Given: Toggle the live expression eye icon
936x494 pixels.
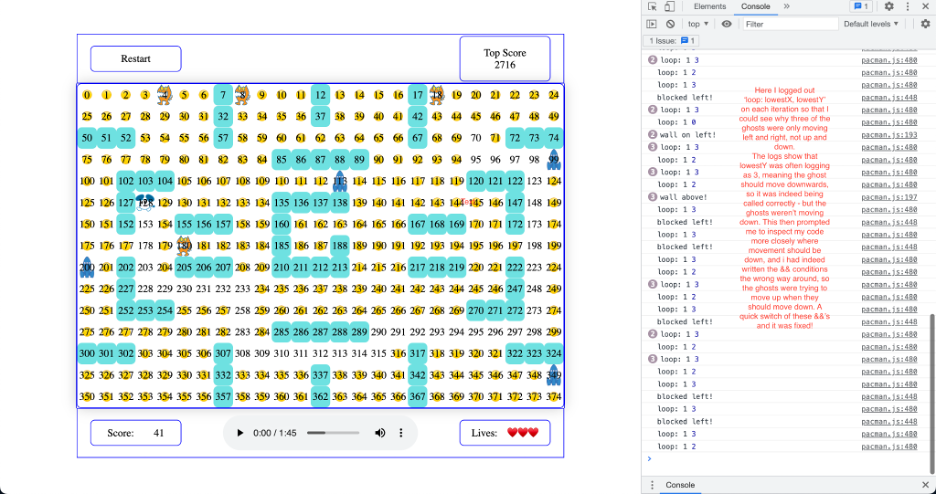Looking at the screenshot, I should [x=726, y=24].
